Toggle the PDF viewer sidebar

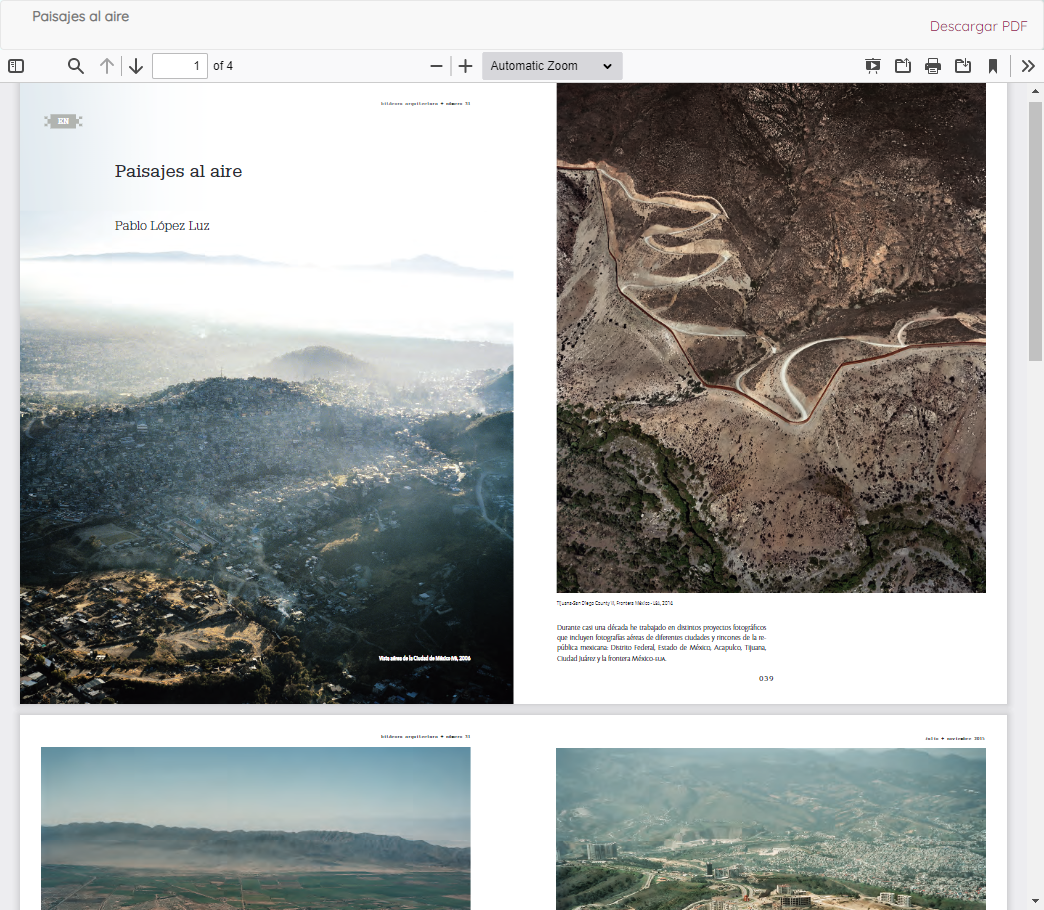click(x=16, y=66)
